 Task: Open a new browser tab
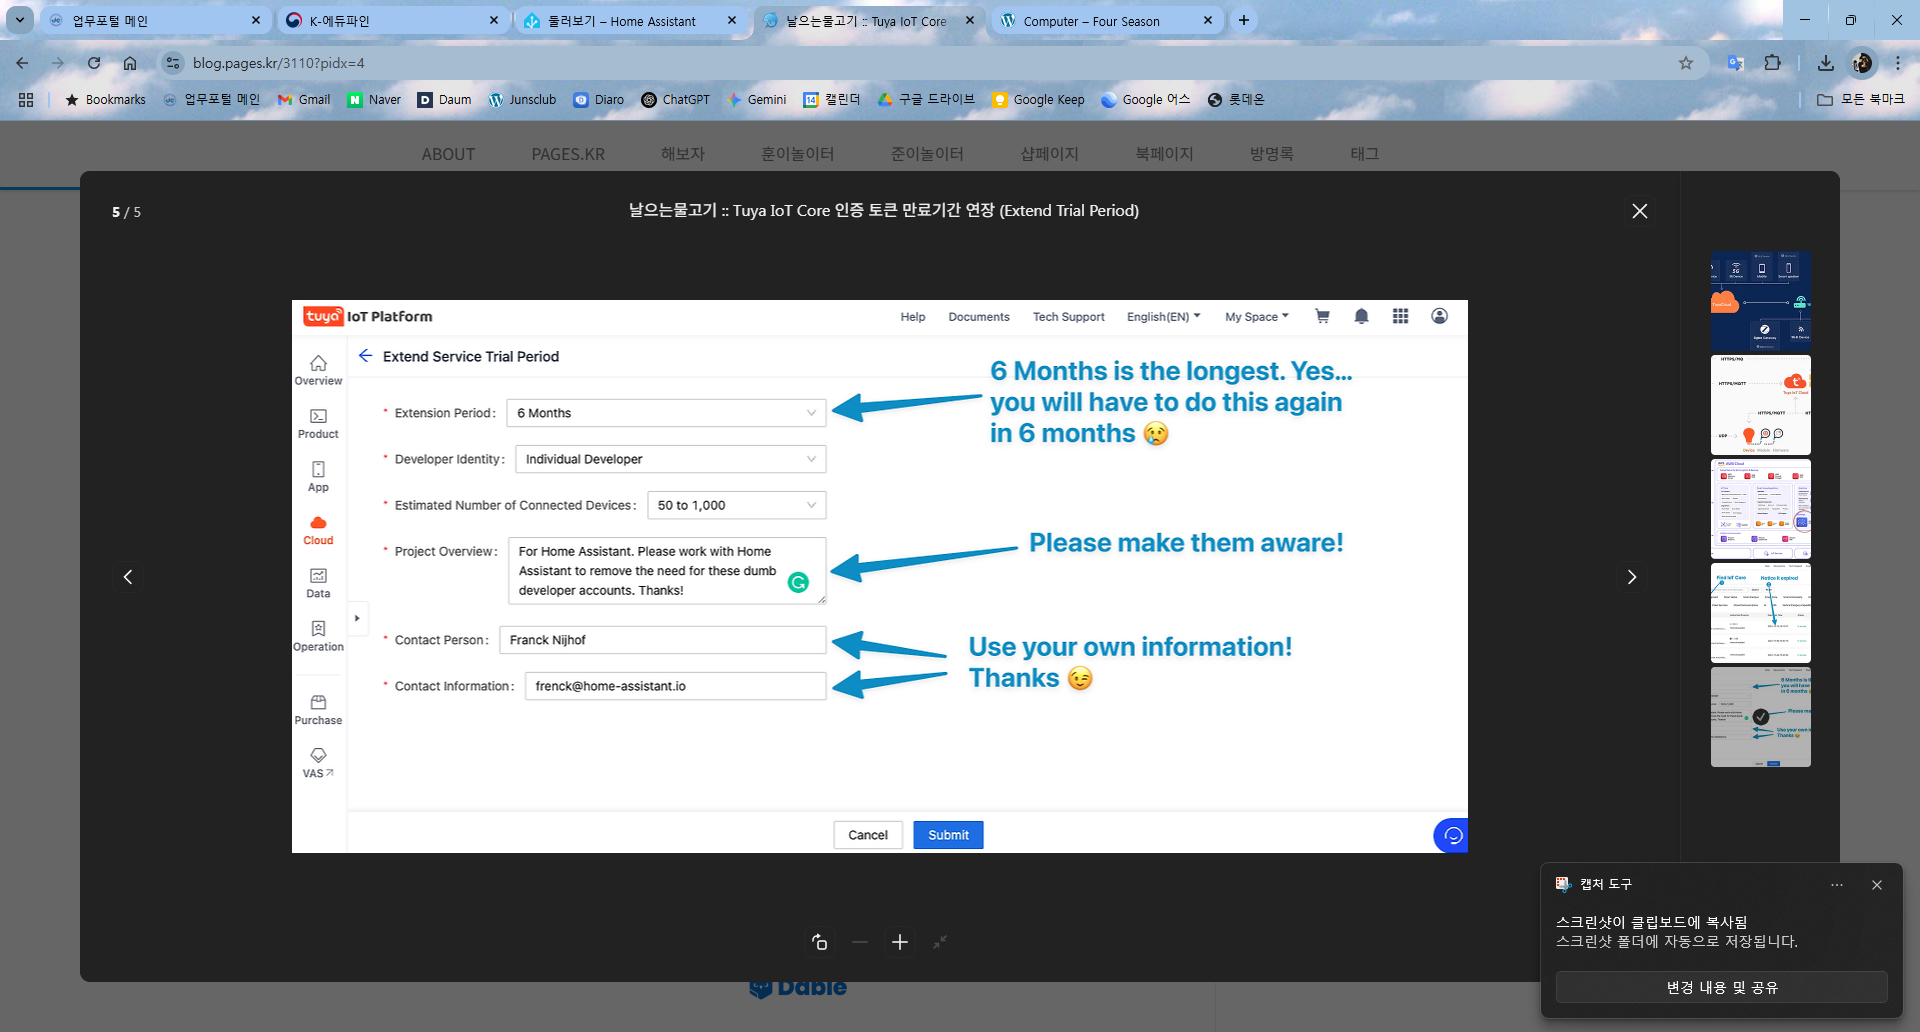[1244, 20]
